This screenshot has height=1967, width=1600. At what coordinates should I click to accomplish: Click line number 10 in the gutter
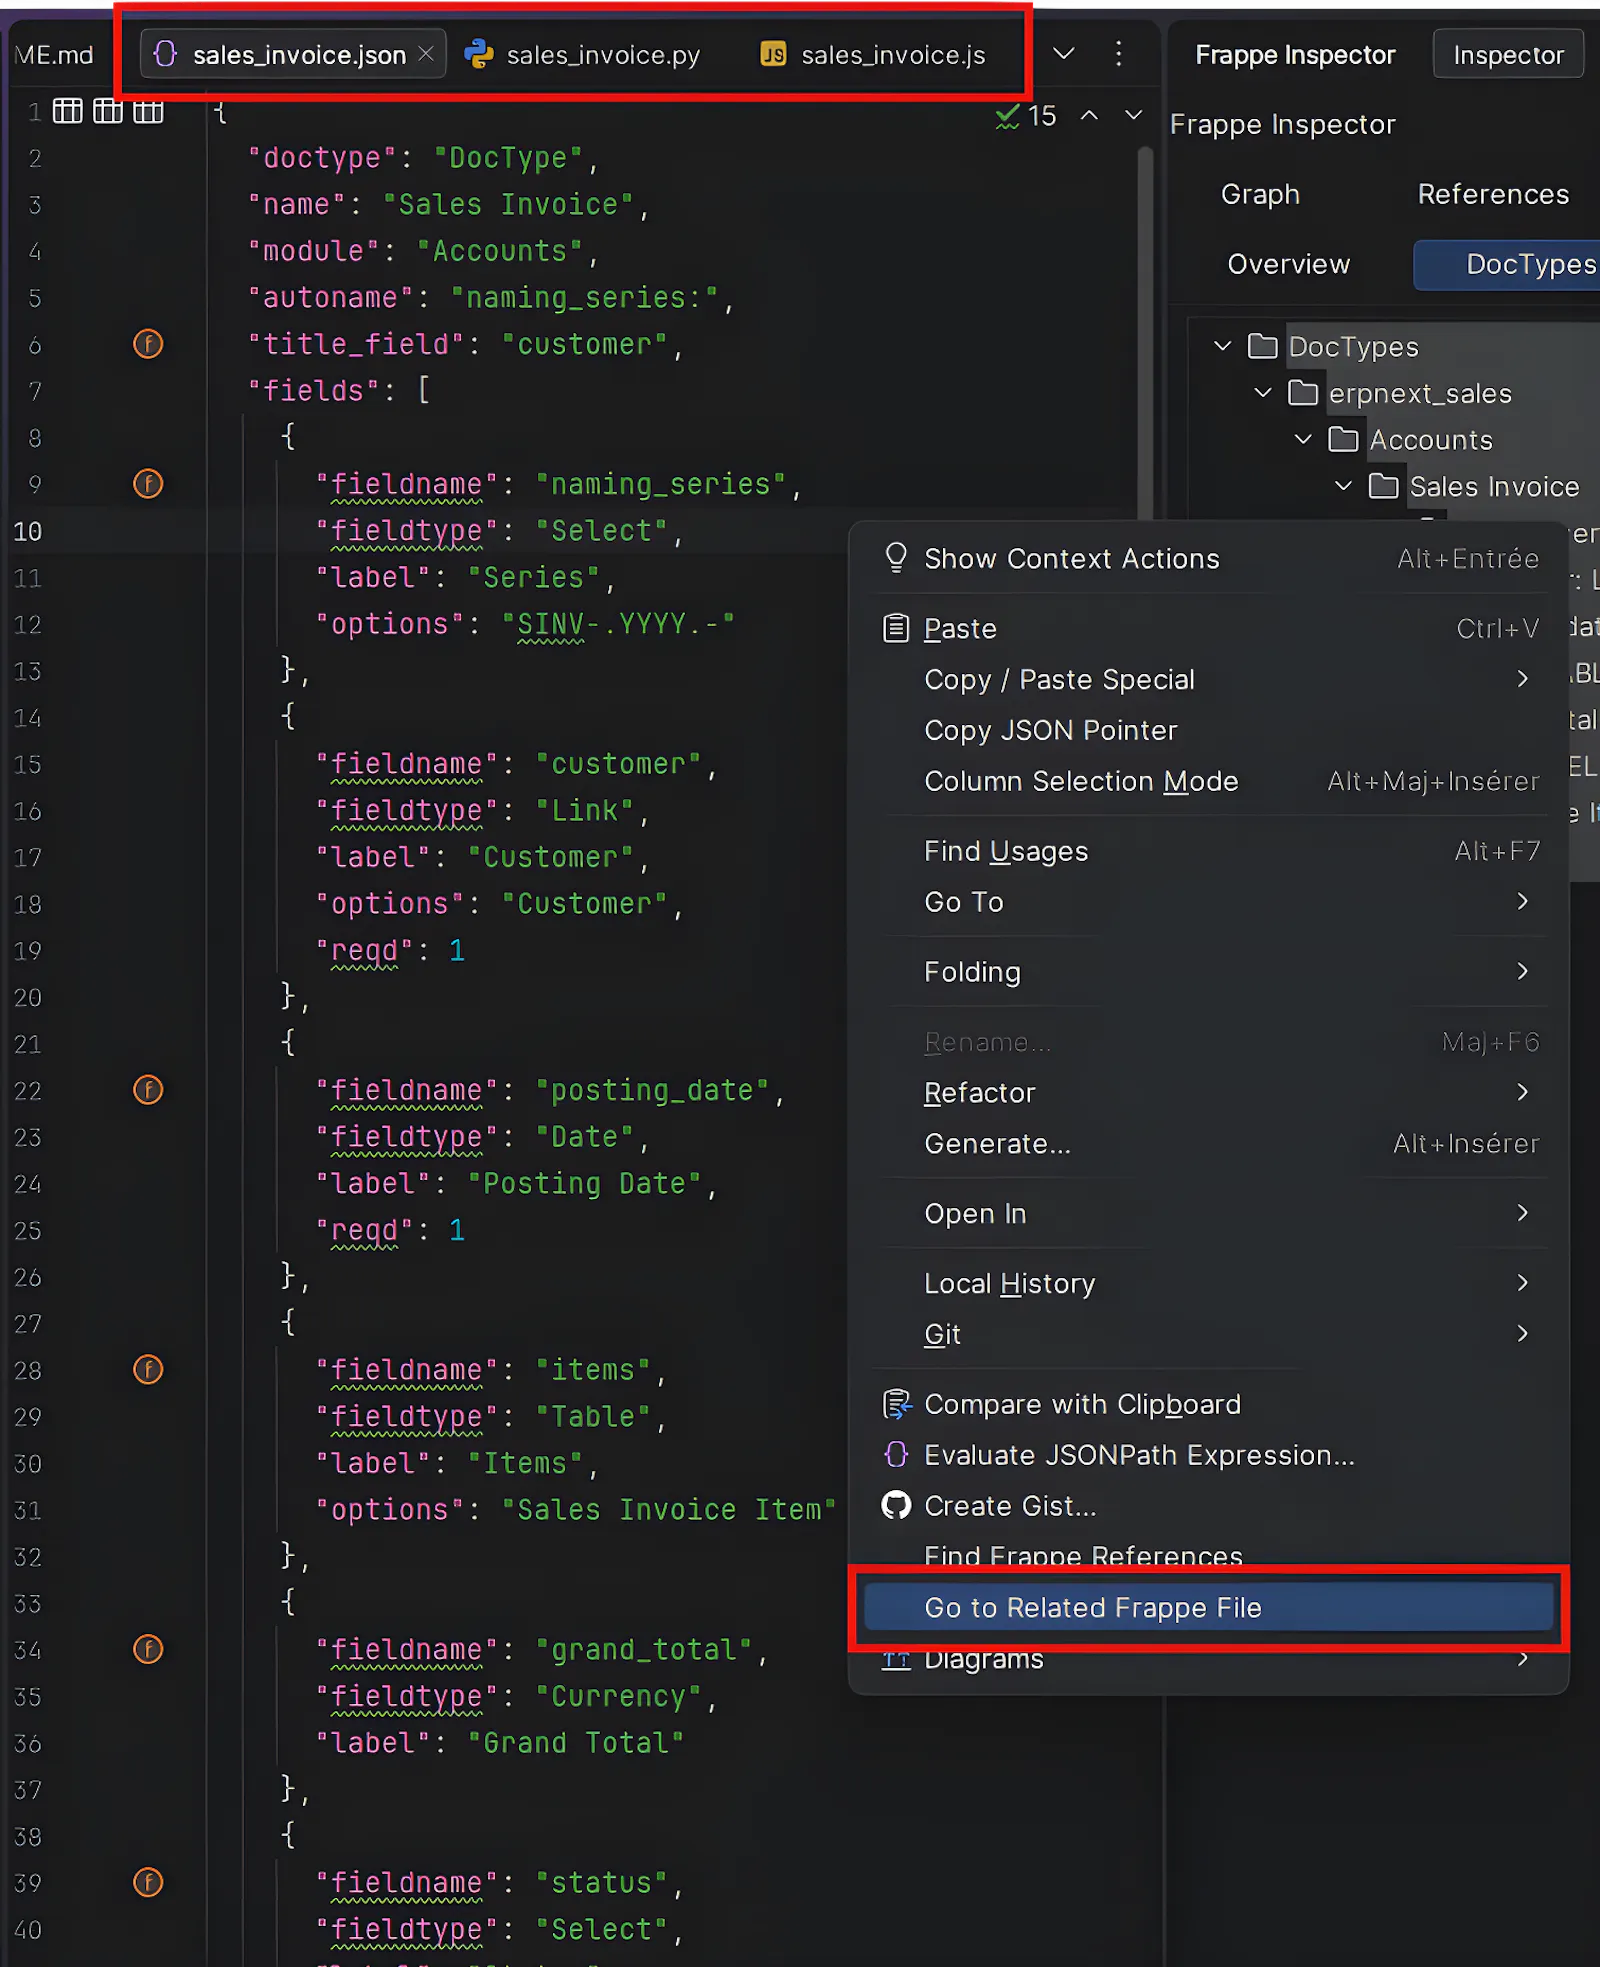coord(28,531)
